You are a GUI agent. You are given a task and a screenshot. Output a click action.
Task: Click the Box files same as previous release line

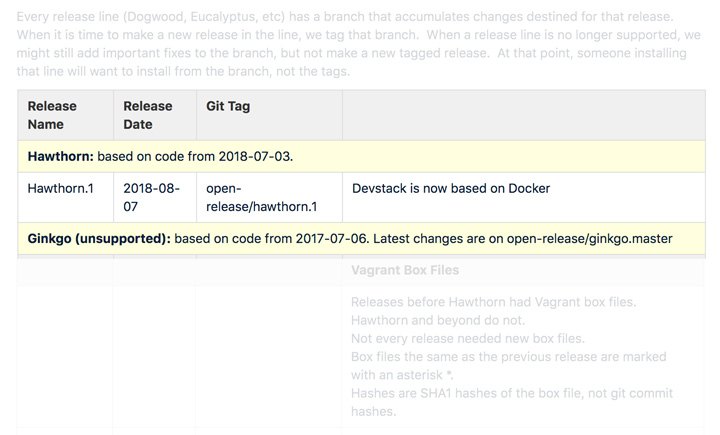coord(508,357)
